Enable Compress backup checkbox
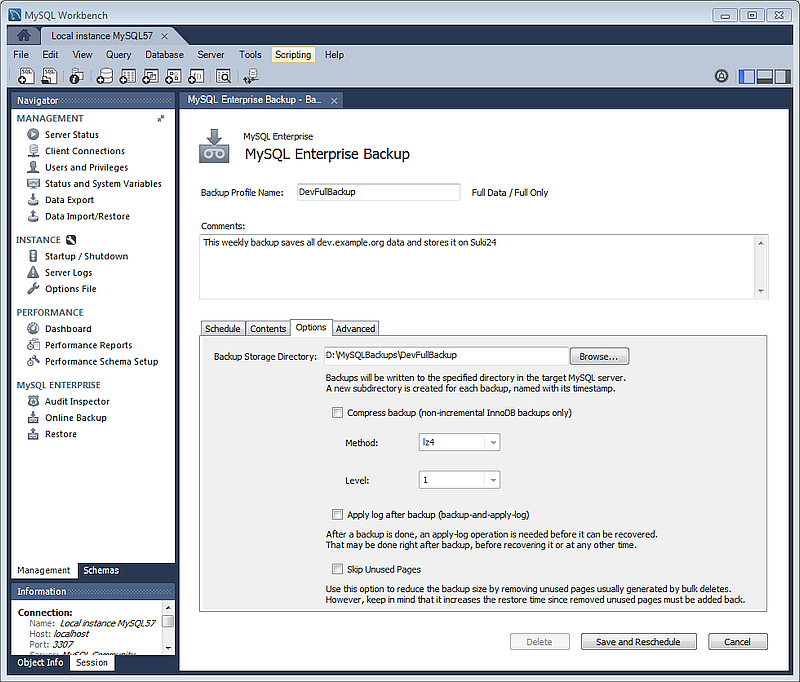Image resolution: width=800 pixels, height=682 pixels. pyautogui.click(x=337, y=413)
